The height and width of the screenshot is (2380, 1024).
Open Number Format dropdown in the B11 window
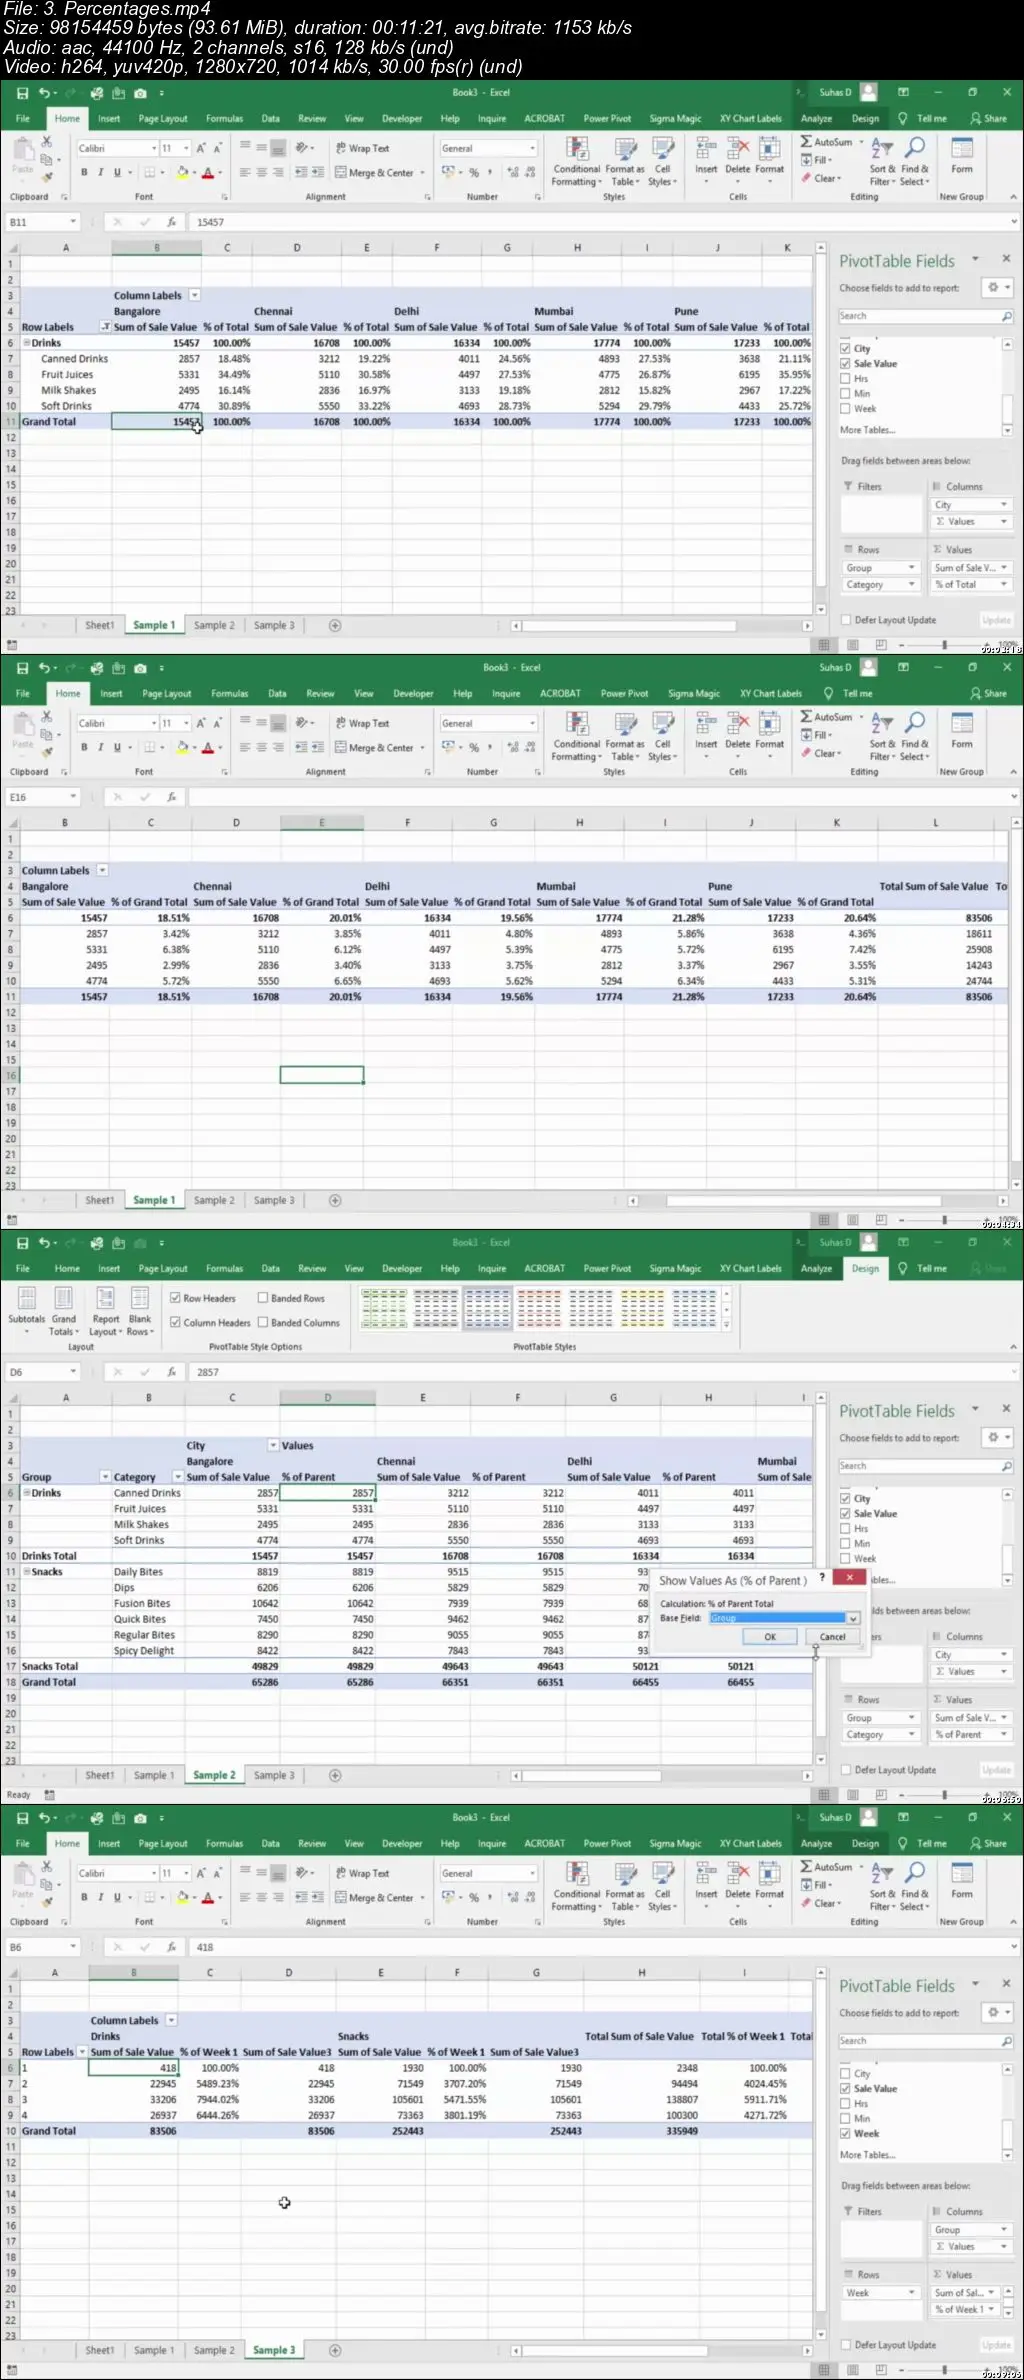coord(532,148)
